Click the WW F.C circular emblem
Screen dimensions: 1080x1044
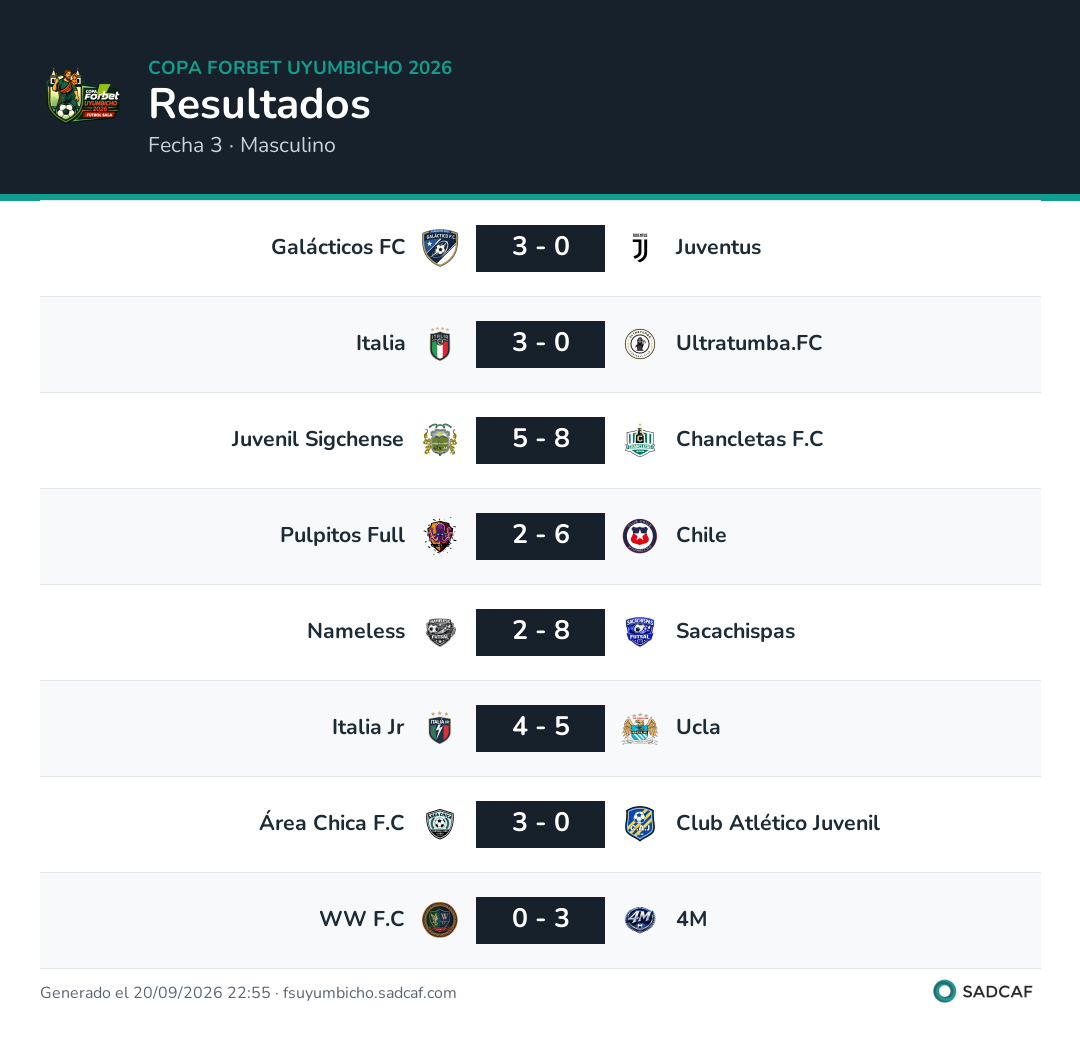pos(440,919)
